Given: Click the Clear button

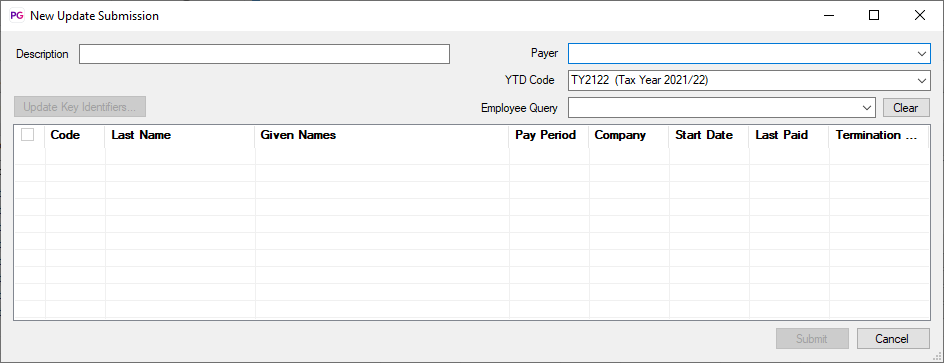Looking at the screenshot, I should [x=906, y=108].
